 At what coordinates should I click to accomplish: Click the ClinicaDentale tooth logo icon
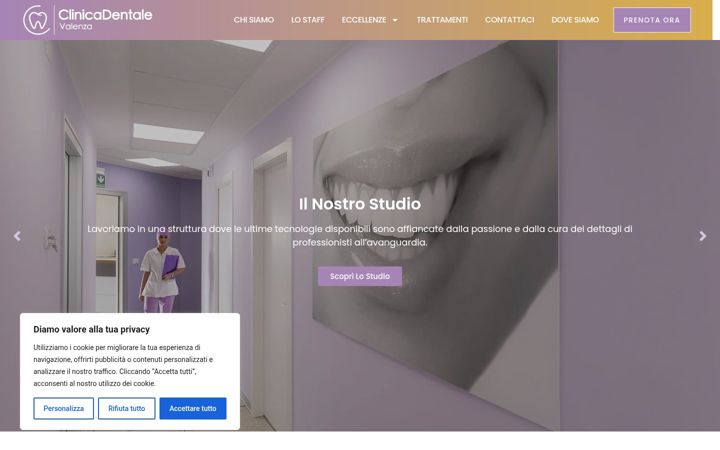click(36, 20)
